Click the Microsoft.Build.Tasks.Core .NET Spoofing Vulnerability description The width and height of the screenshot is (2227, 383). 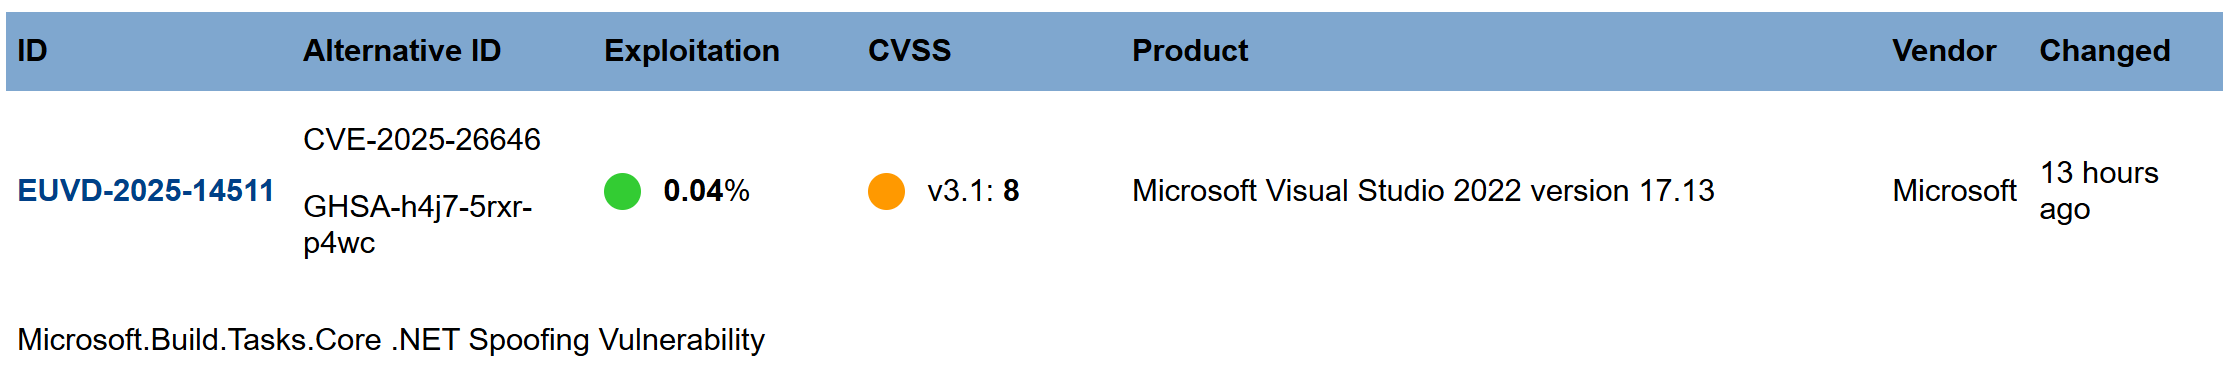coord(391,340)
